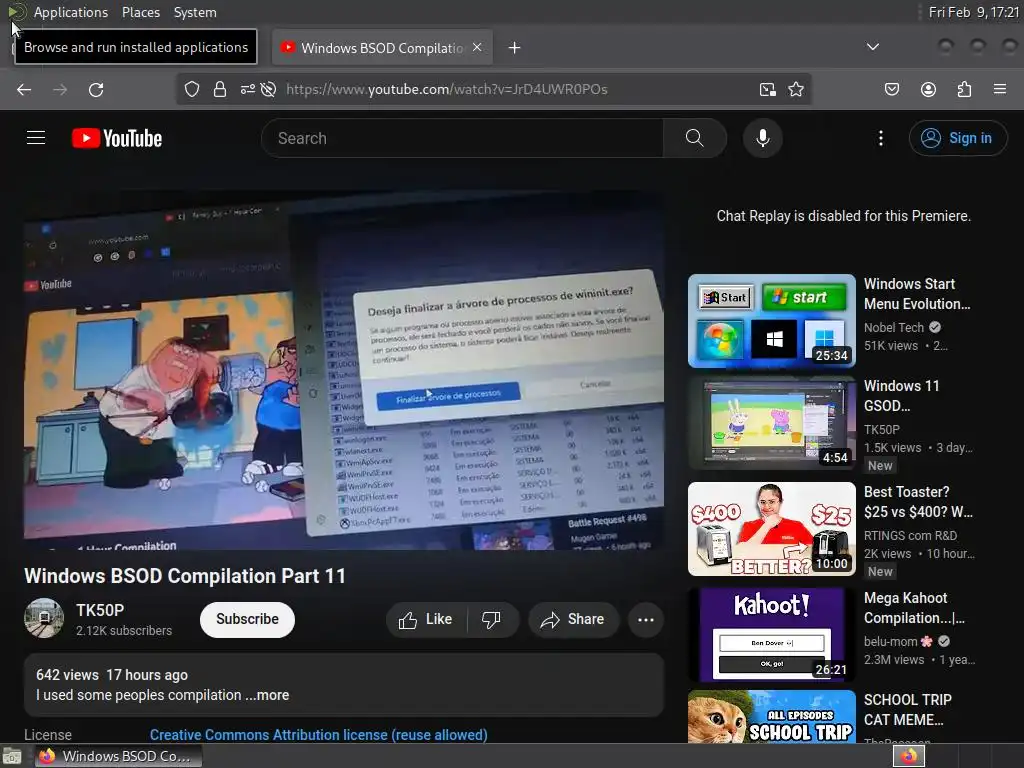This screenshot has height=768, width=1024.
Task: Open the Firefox account icon
Action: tap(928, 89)
